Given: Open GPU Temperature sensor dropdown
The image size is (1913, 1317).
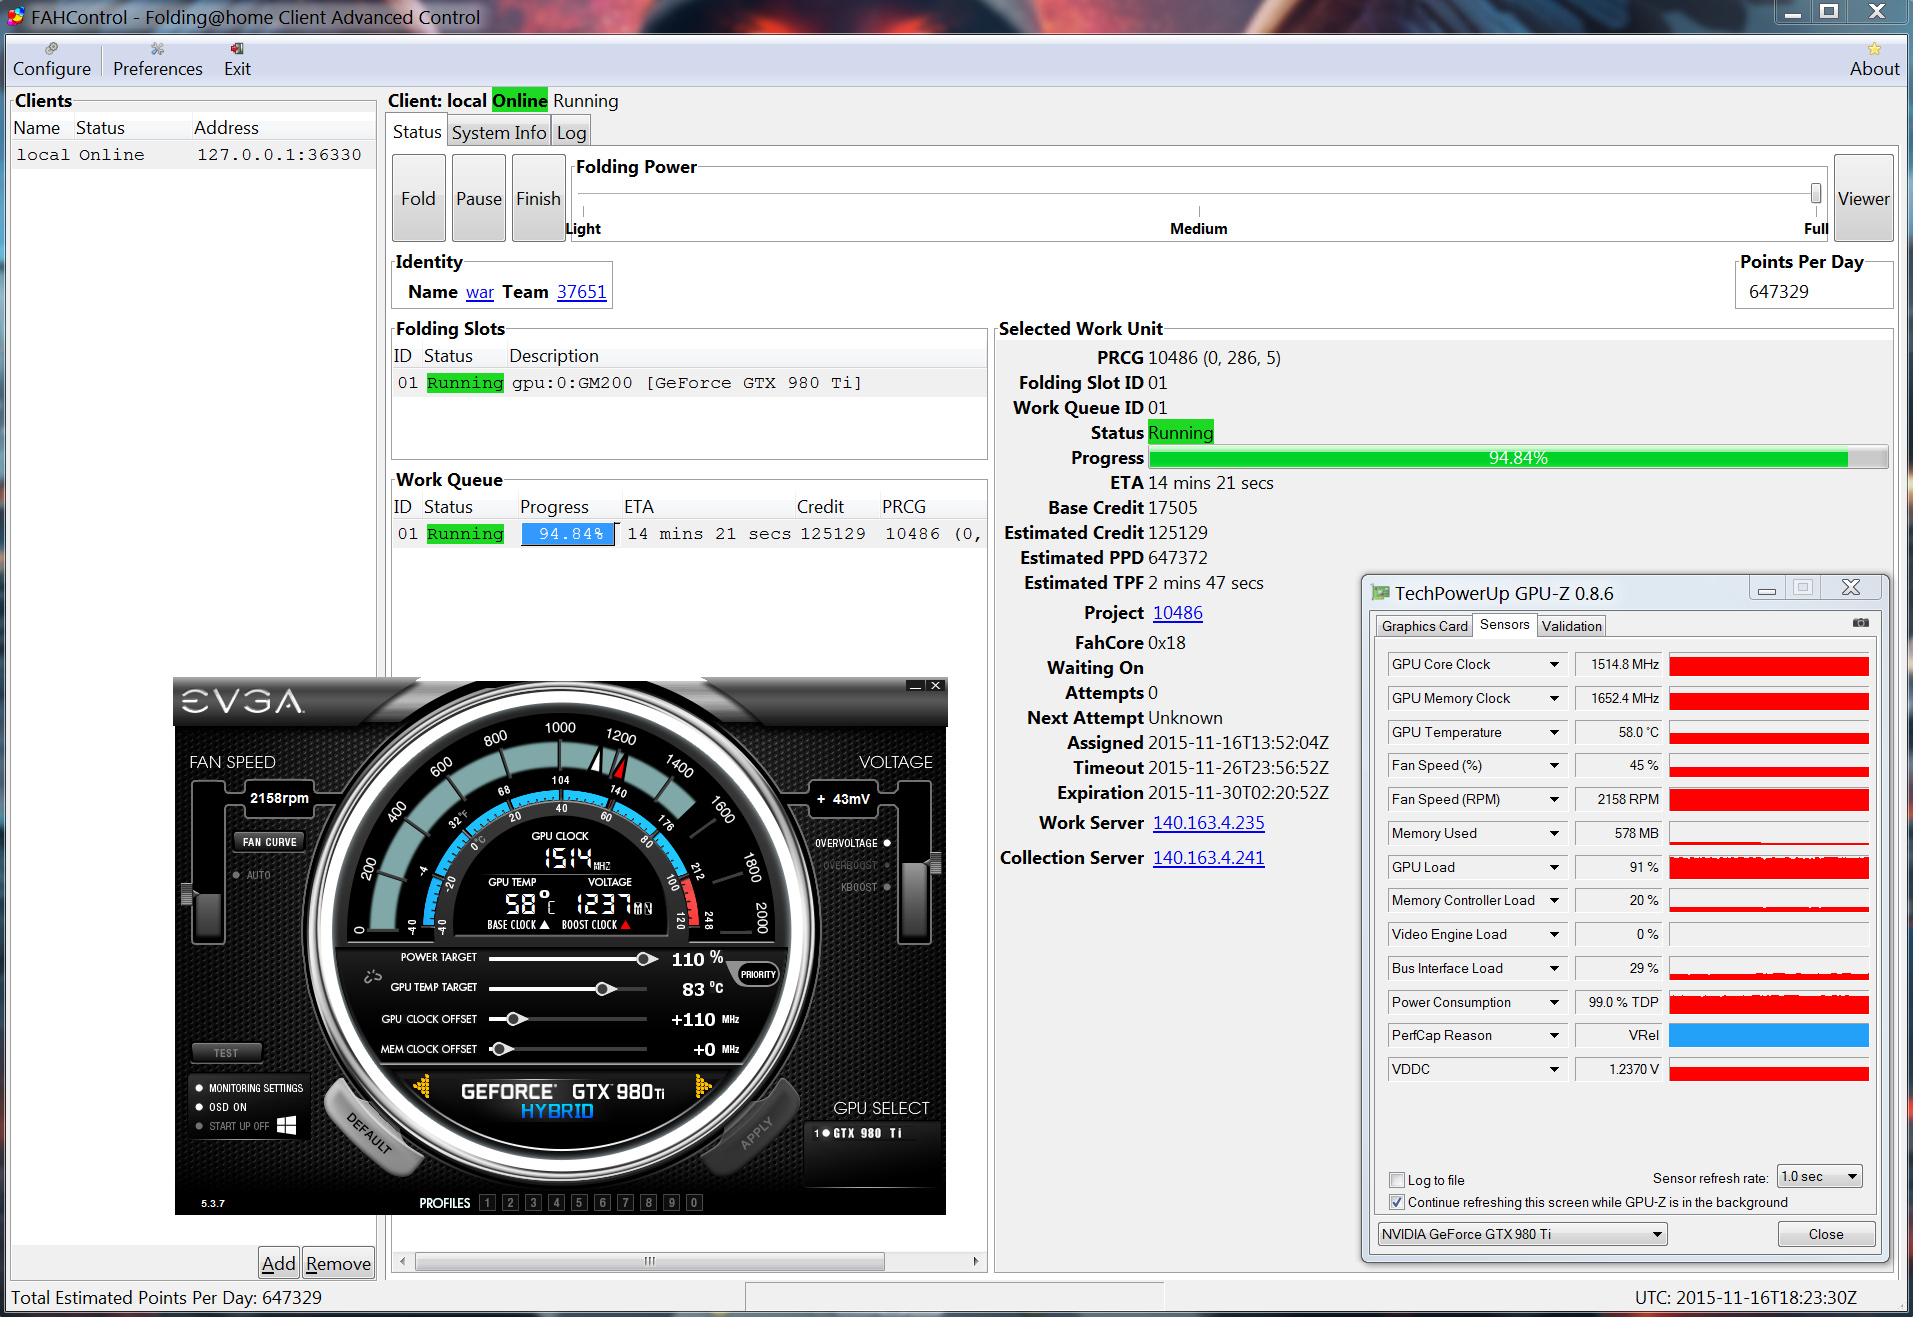Looking at the screenshot, I should click(x=1554, y=732).
